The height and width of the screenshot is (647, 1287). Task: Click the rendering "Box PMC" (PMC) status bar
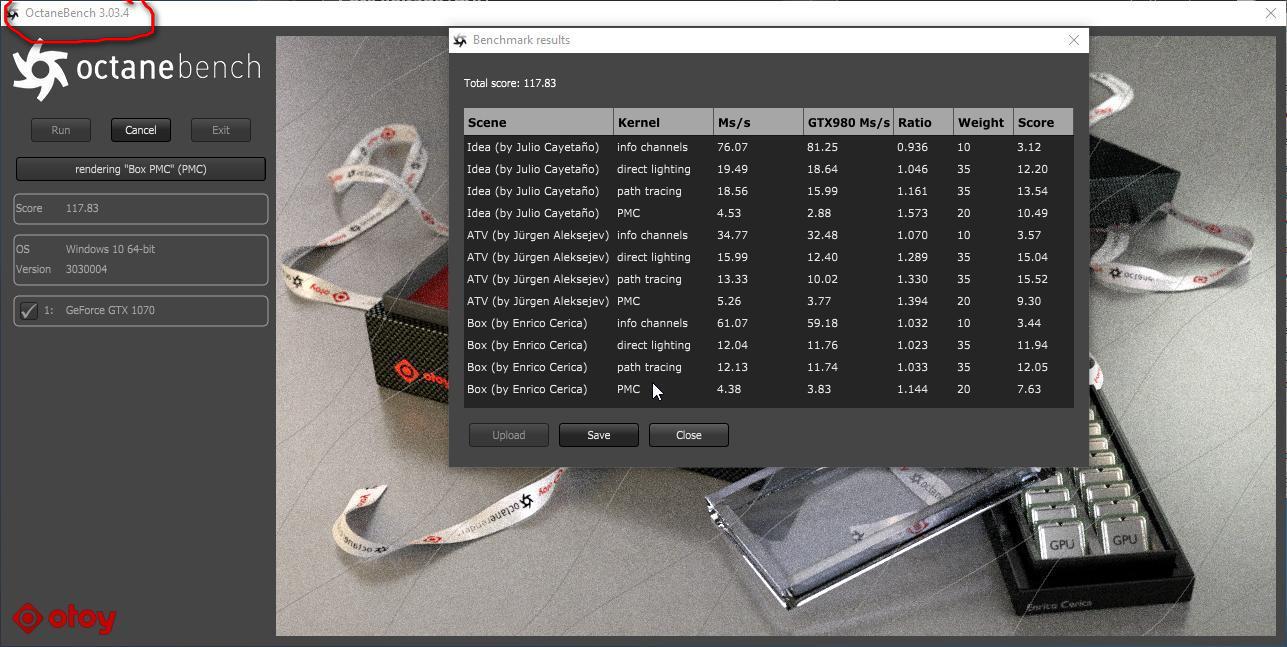click(x=141, y=169)
